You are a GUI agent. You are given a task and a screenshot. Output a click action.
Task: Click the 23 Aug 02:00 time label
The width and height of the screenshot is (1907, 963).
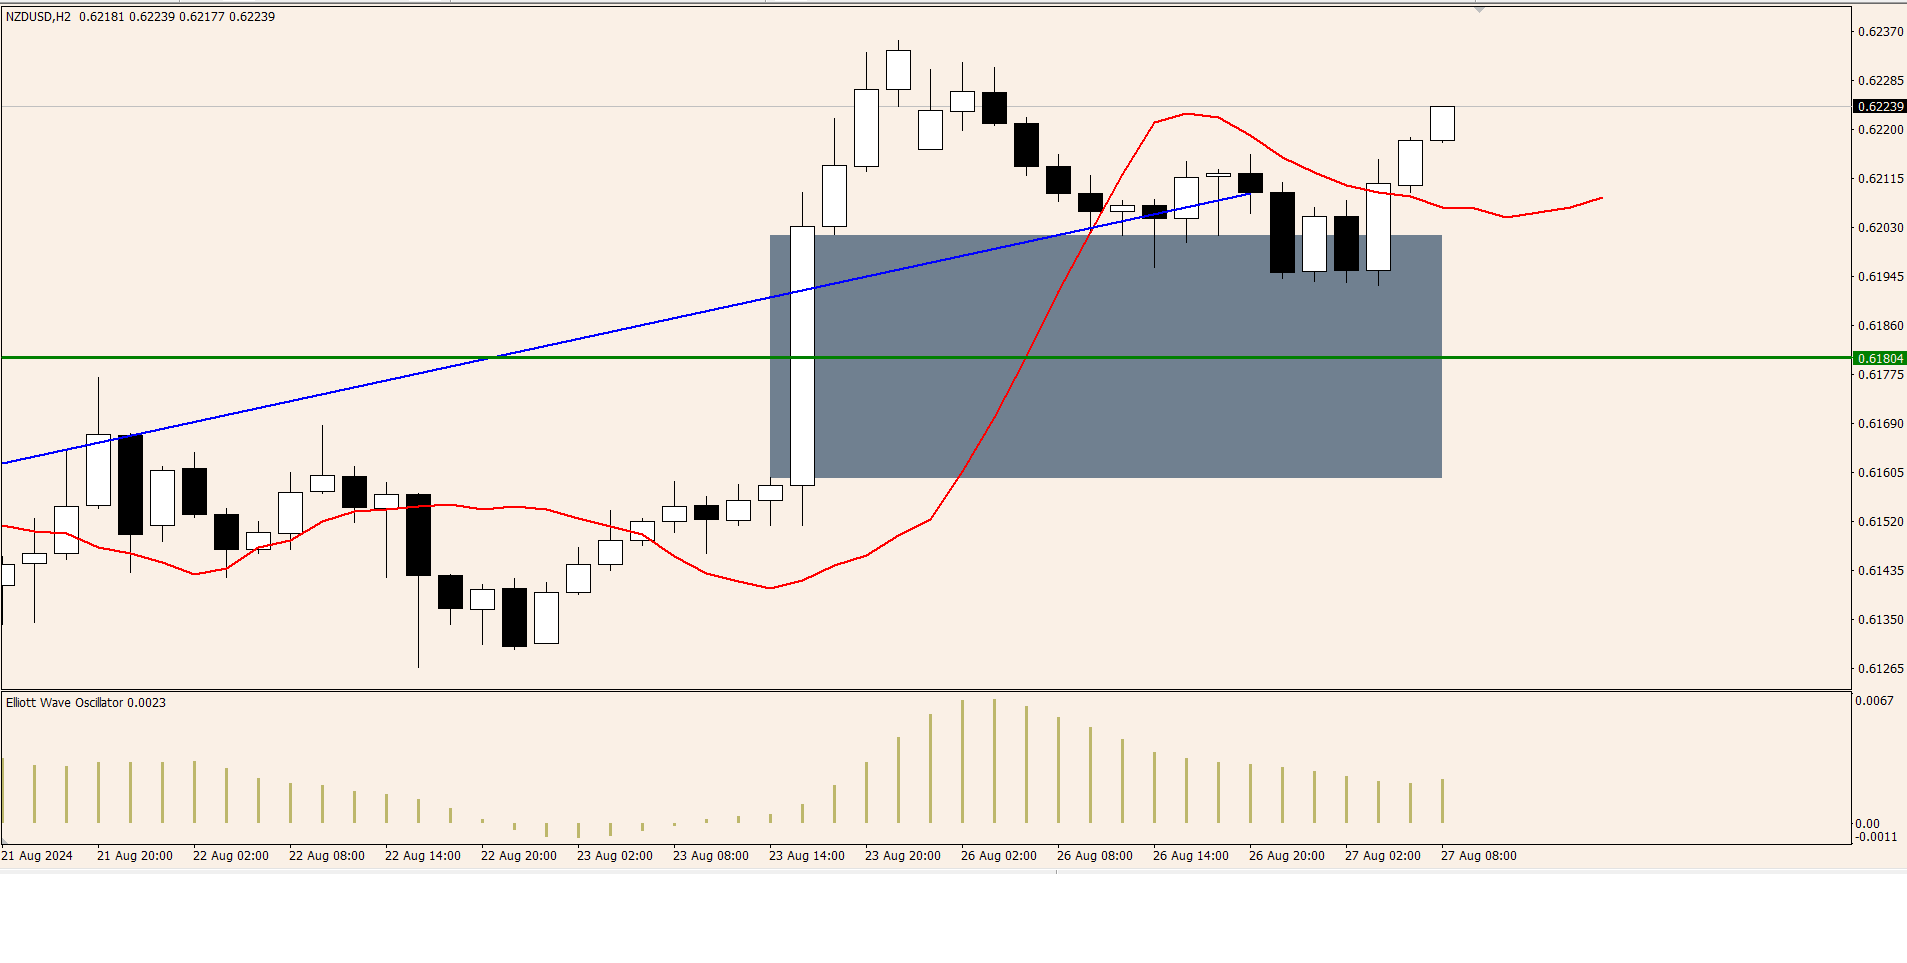615,856
